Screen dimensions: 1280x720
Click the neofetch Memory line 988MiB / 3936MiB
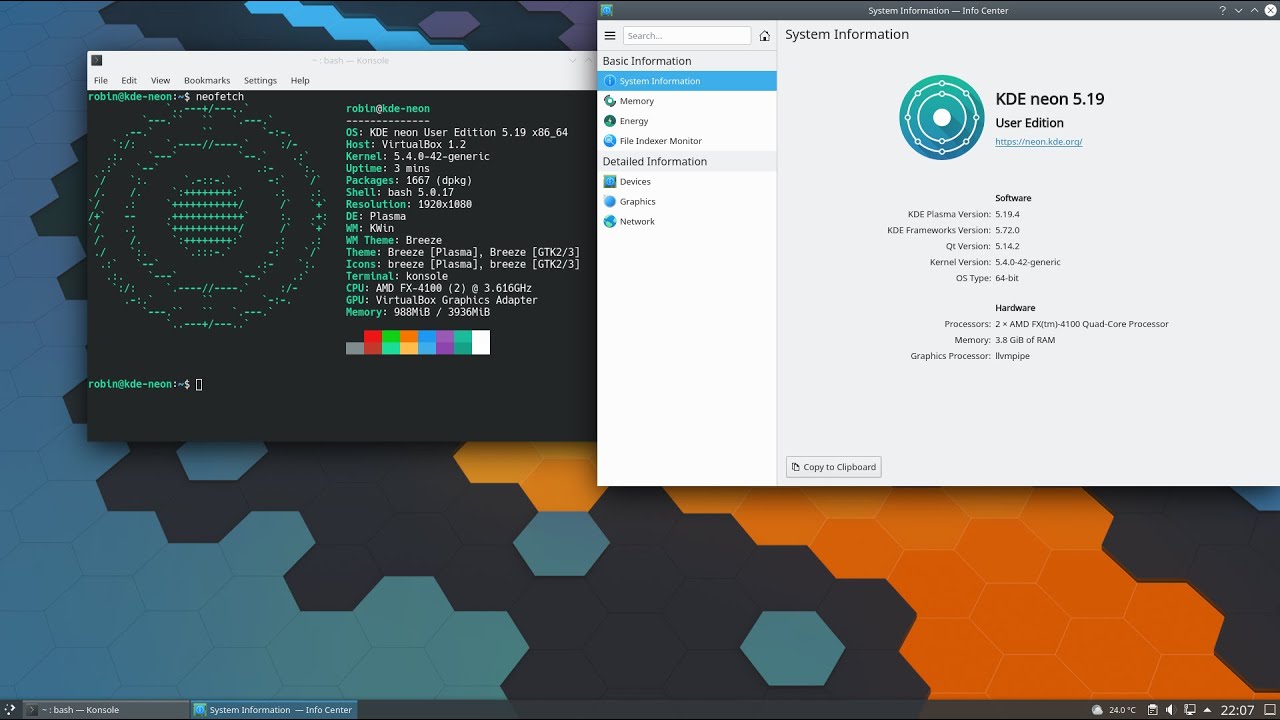pyautogui.click(x=418, y=313)
